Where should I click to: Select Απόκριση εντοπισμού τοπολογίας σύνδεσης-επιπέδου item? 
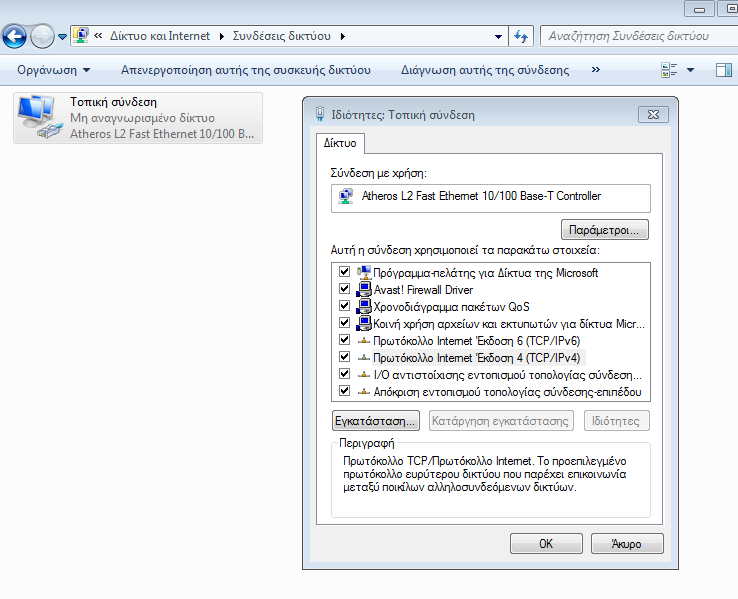pyautogui.click(x=507, y=392)
